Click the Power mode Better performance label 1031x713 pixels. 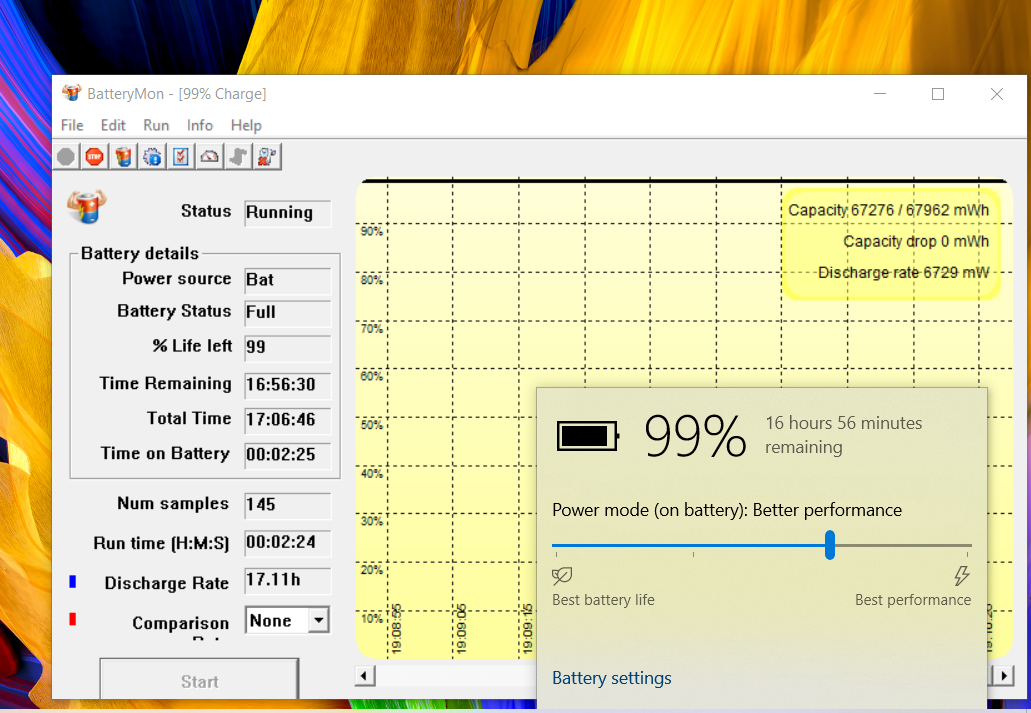(x=727, y=510)
